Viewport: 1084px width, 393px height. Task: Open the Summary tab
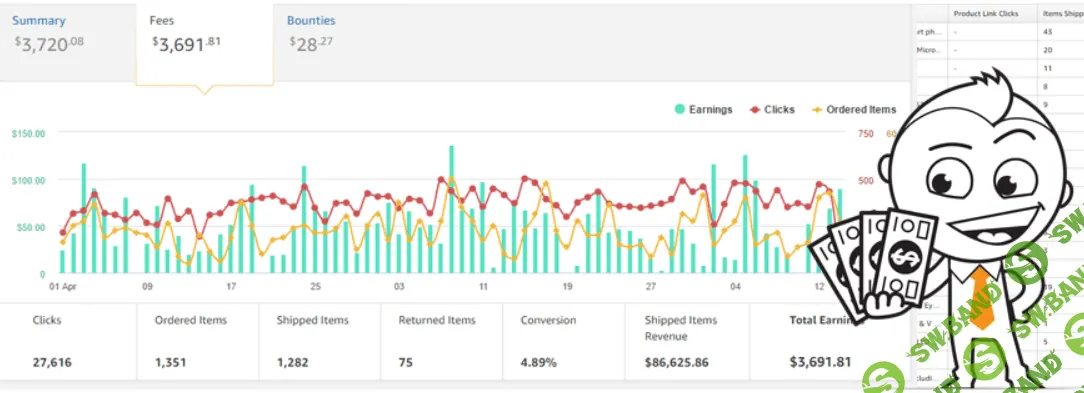[x=39, y=21]
